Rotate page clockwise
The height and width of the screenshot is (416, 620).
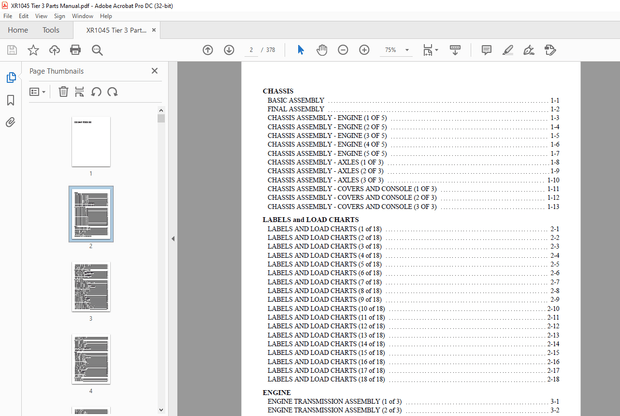(113, 92)
